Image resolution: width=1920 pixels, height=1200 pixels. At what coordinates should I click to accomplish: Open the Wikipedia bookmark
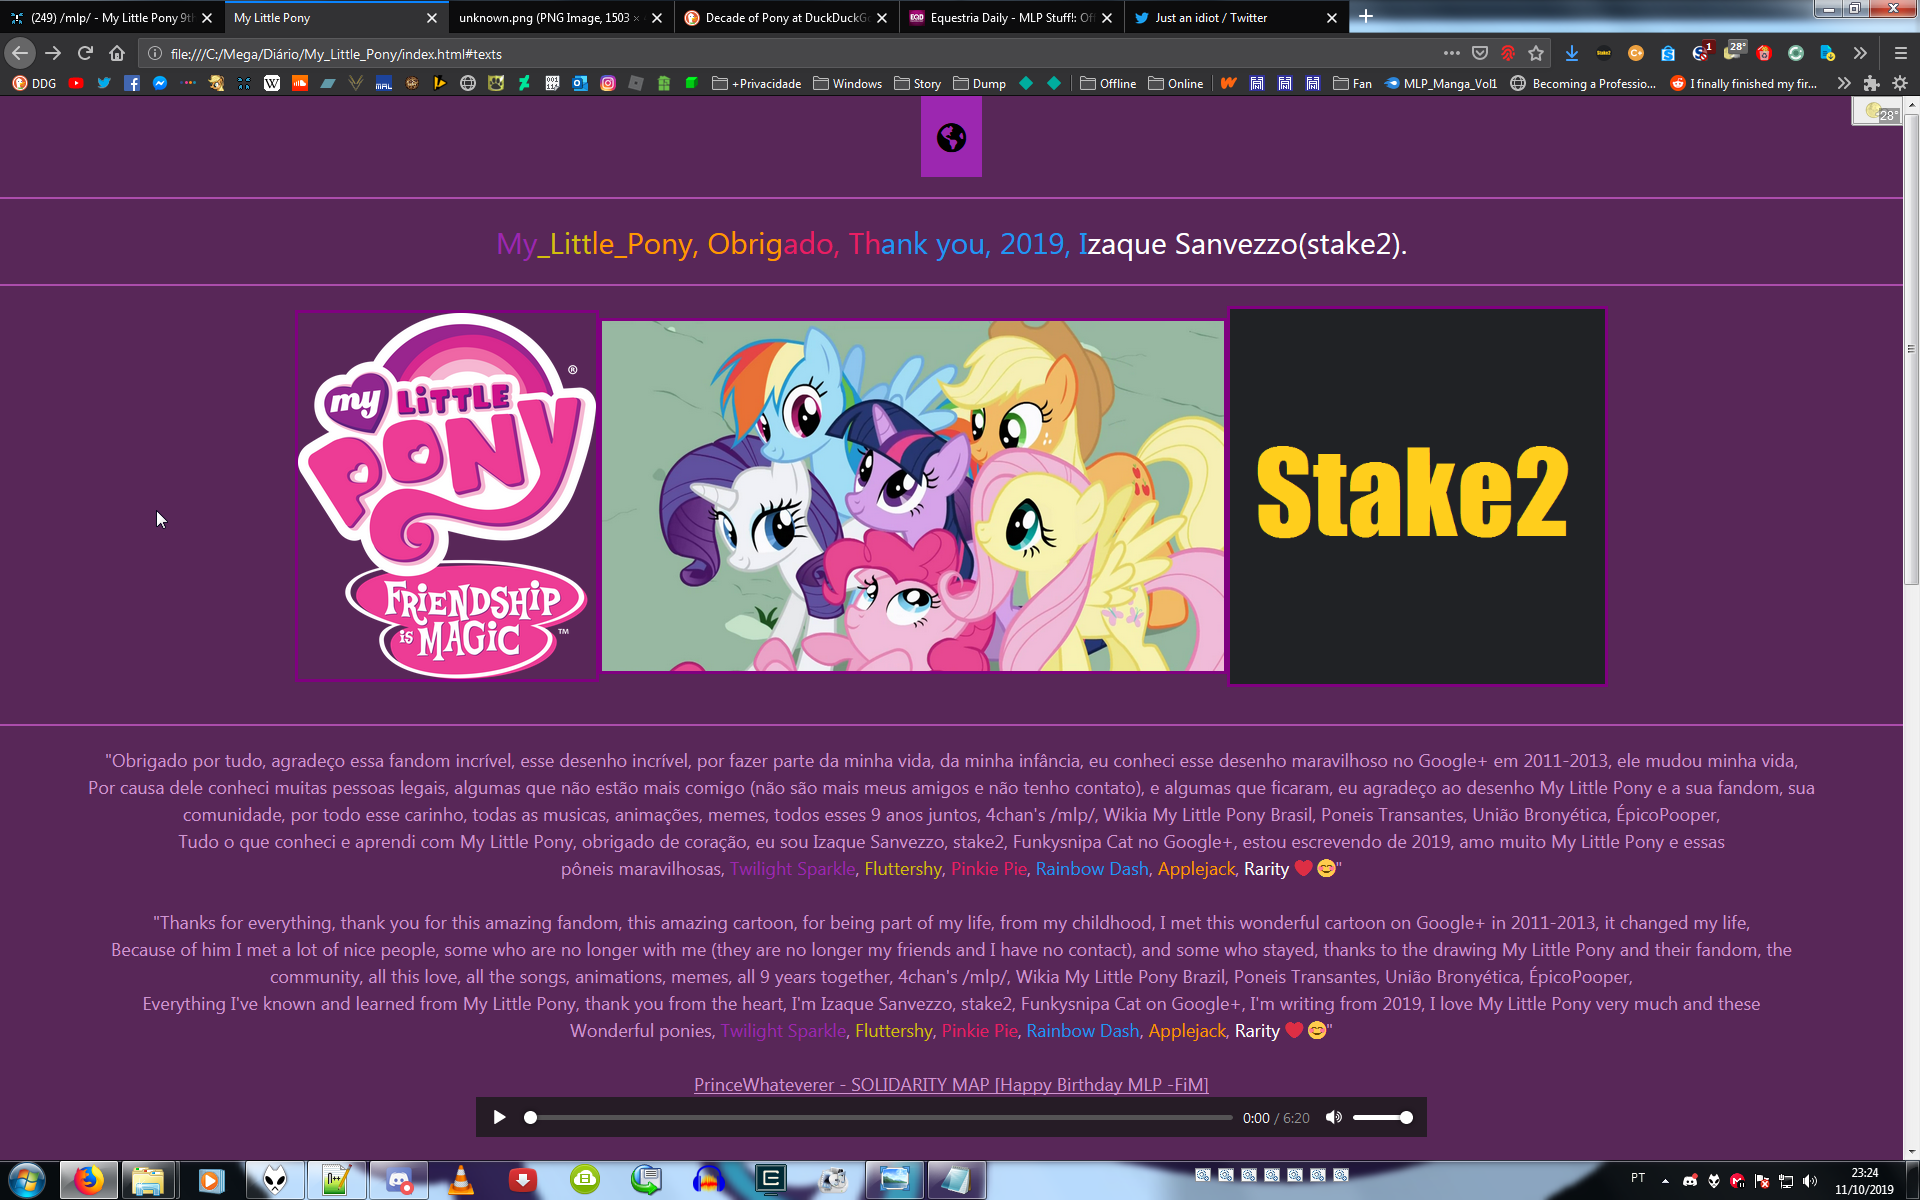(272, 83)
